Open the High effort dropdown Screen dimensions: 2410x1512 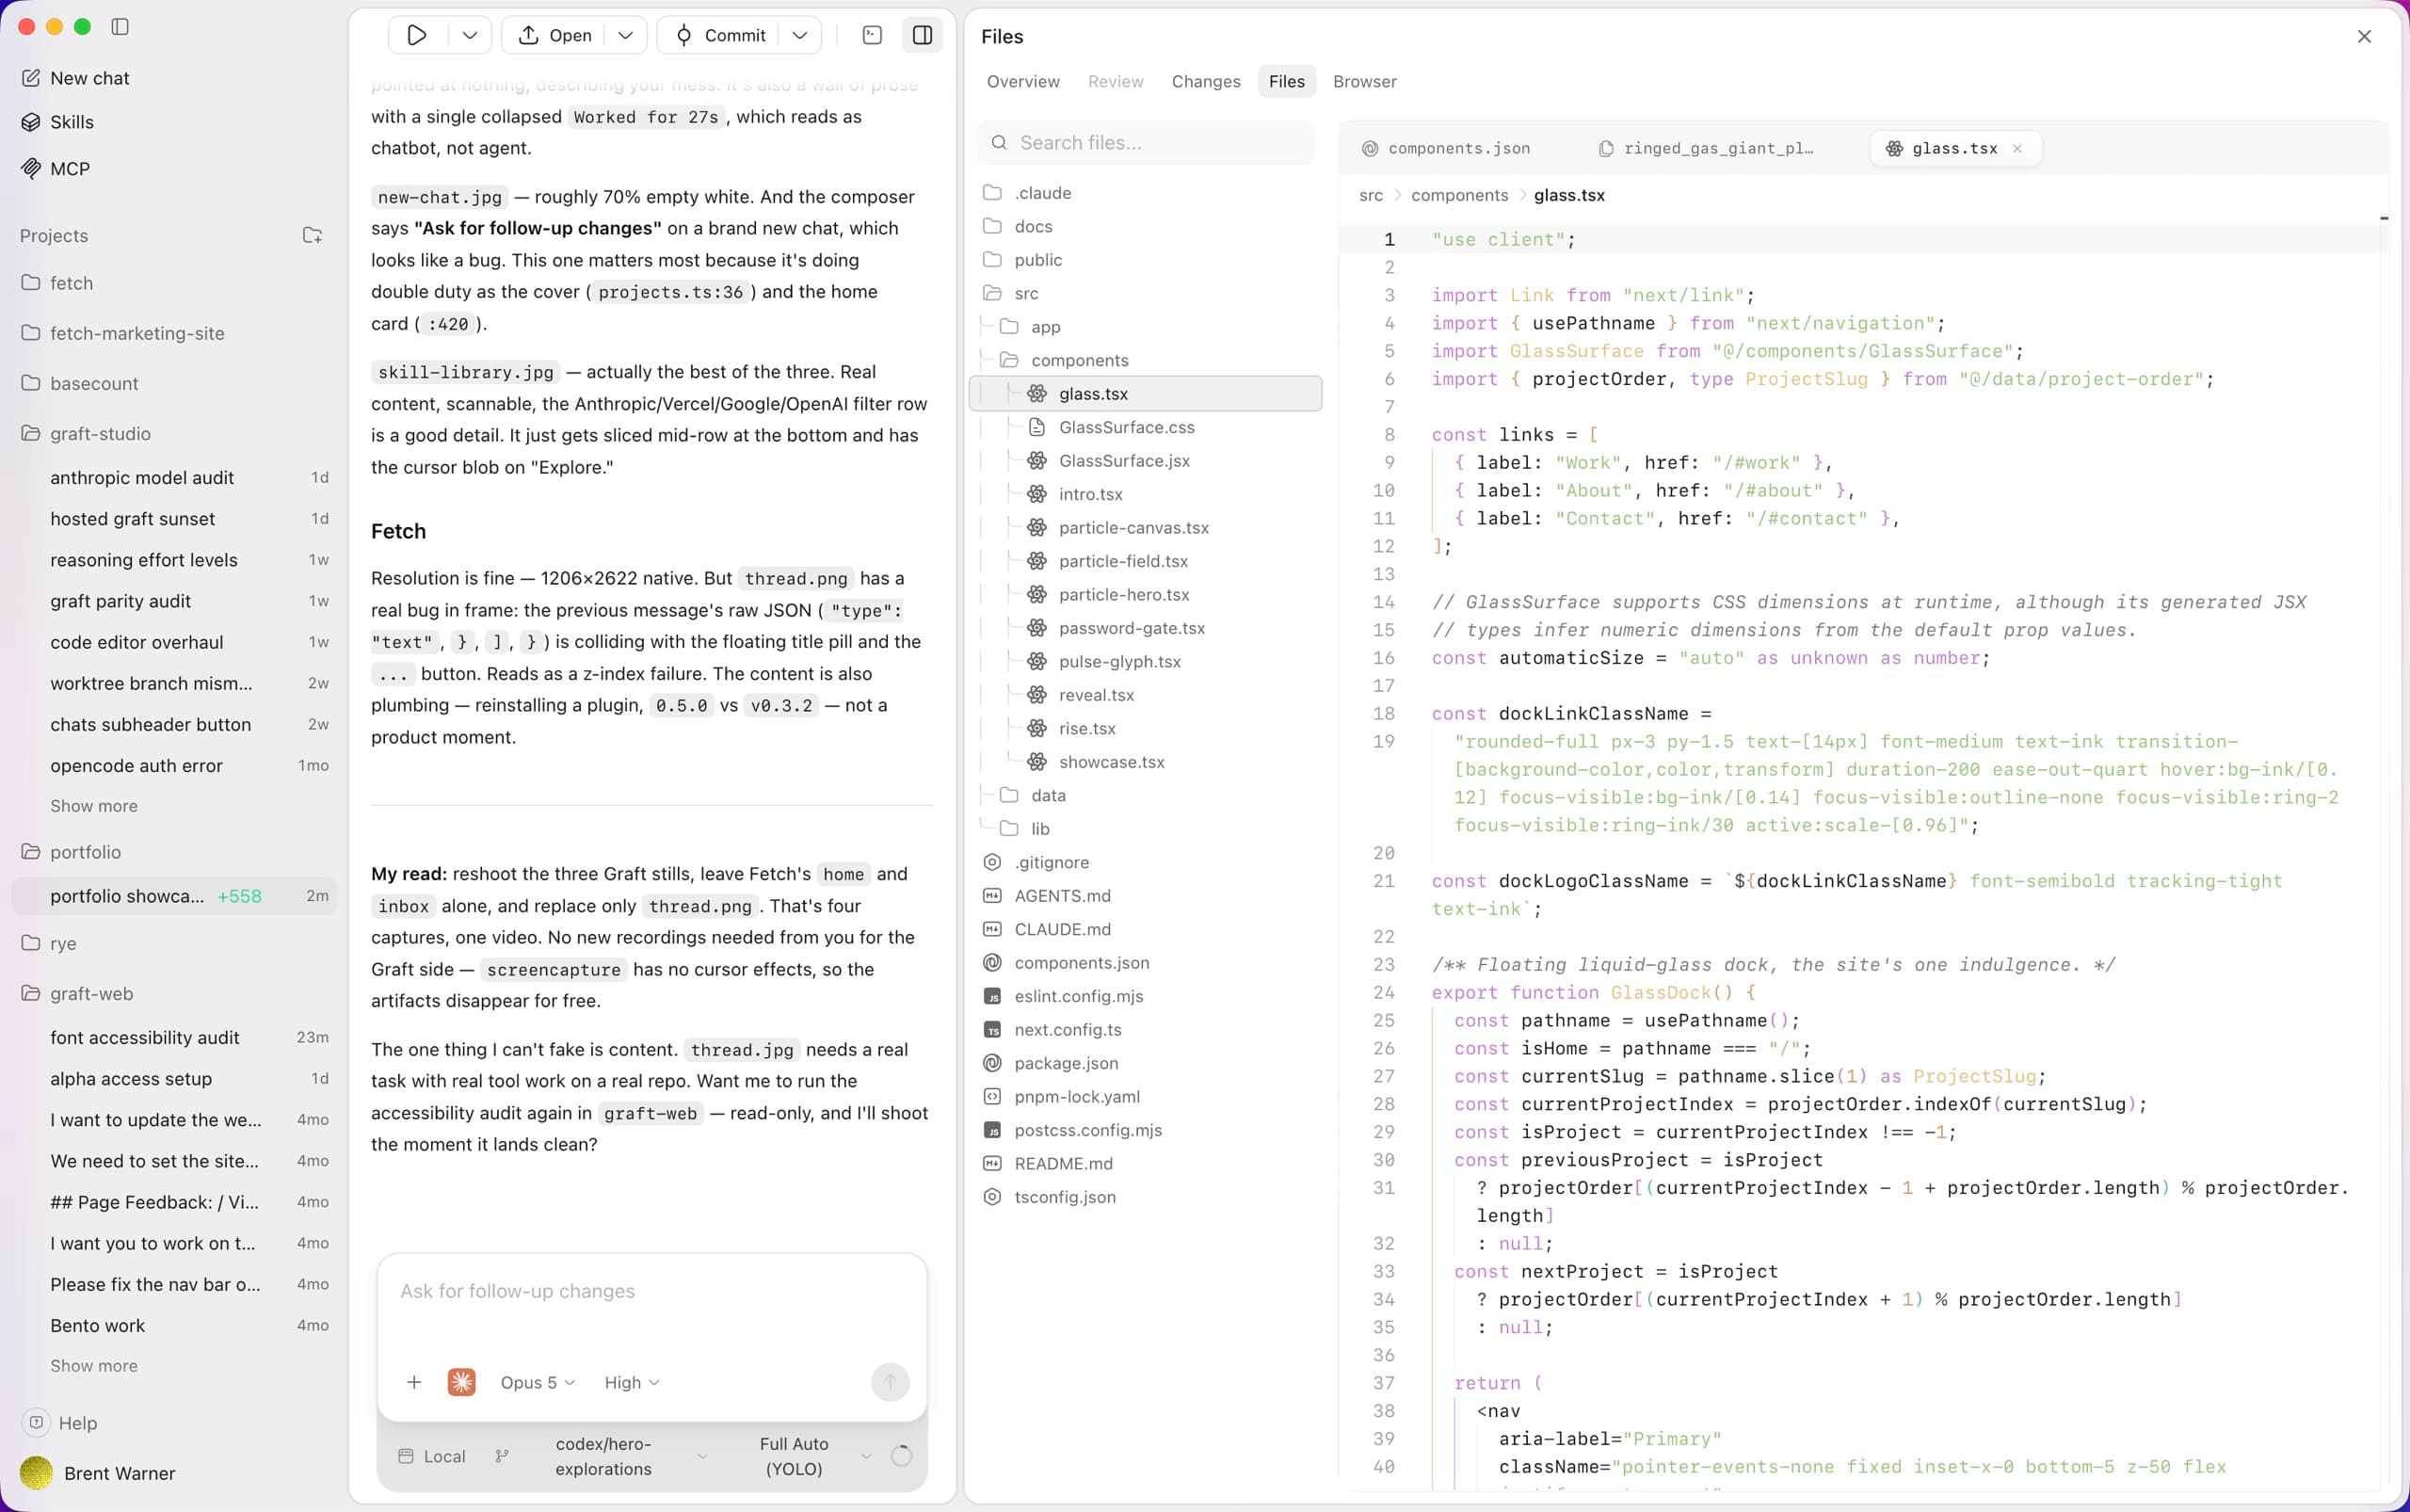632,1382
